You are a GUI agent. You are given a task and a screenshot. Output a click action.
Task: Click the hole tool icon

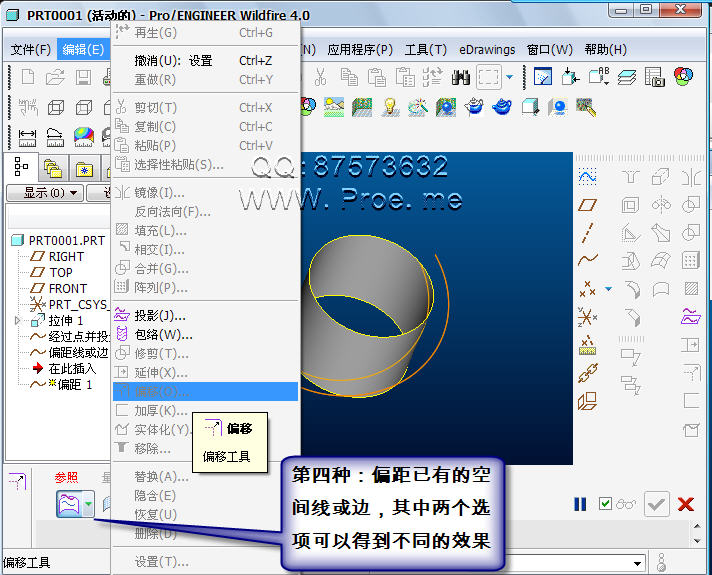pyautogui.click(x=630, y=177)
